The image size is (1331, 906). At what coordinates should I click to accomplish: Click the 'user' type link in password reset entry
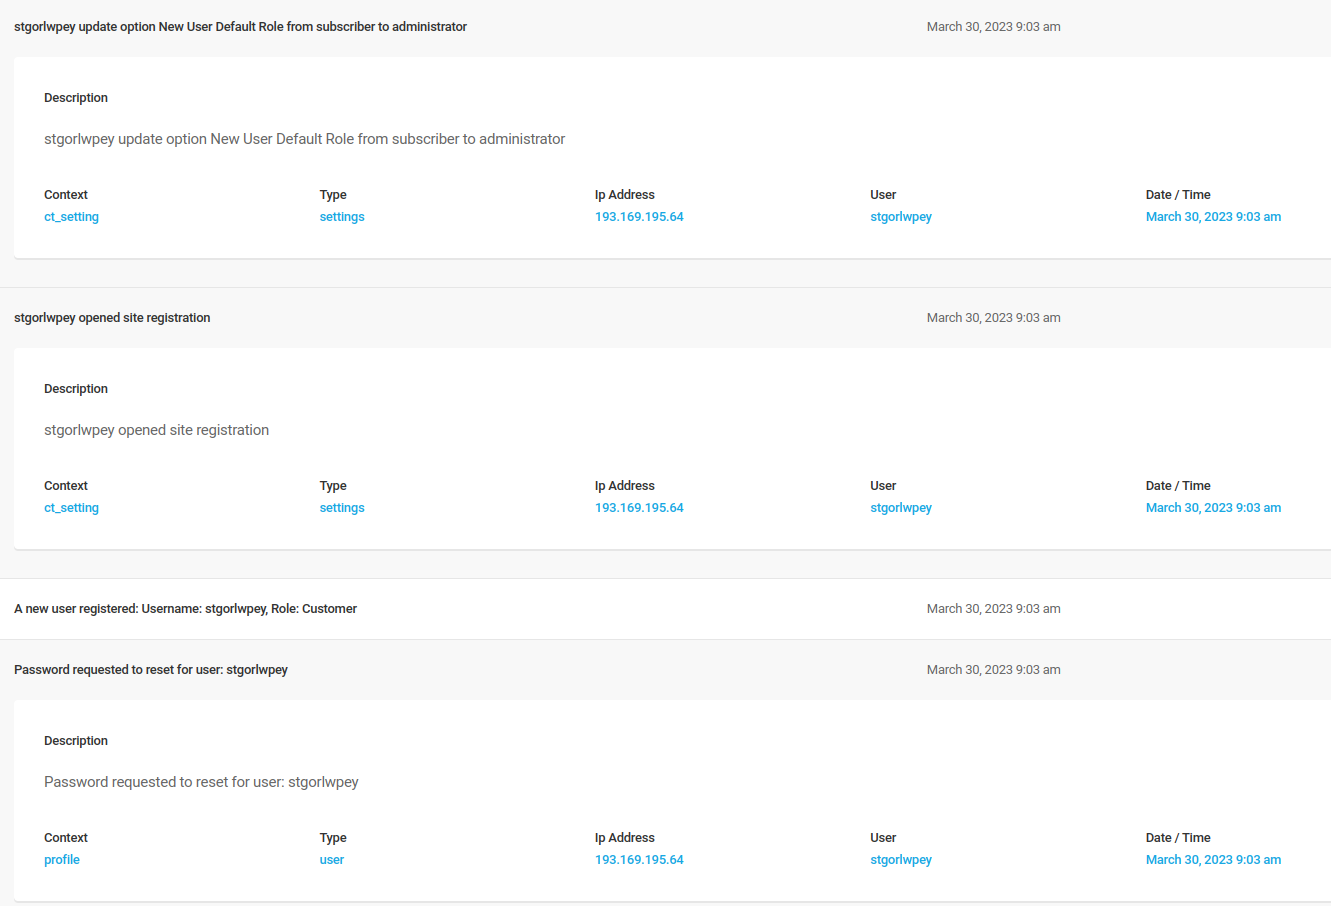(x=332, y=860)
